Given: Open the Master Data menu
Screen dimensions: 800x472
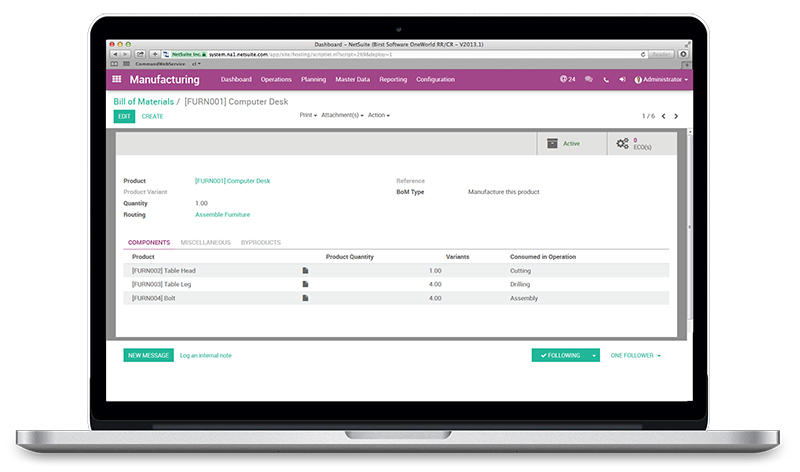Looking at the screenshot, I should tap(352, 79).
